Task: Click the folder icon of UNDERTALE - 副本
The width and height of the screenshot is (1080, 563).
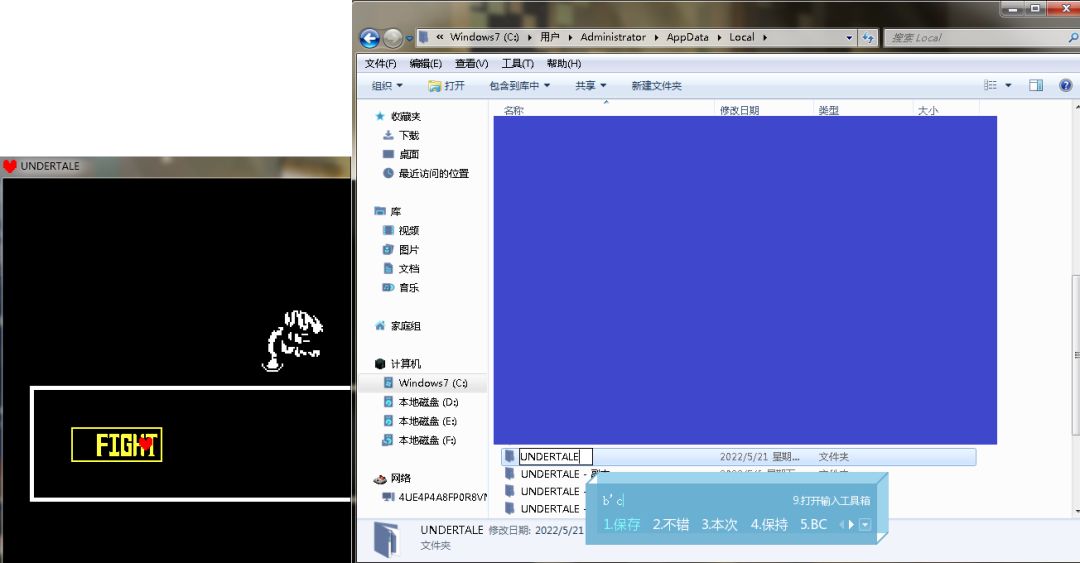Action: pyautogui.click(x=510, y=474)
